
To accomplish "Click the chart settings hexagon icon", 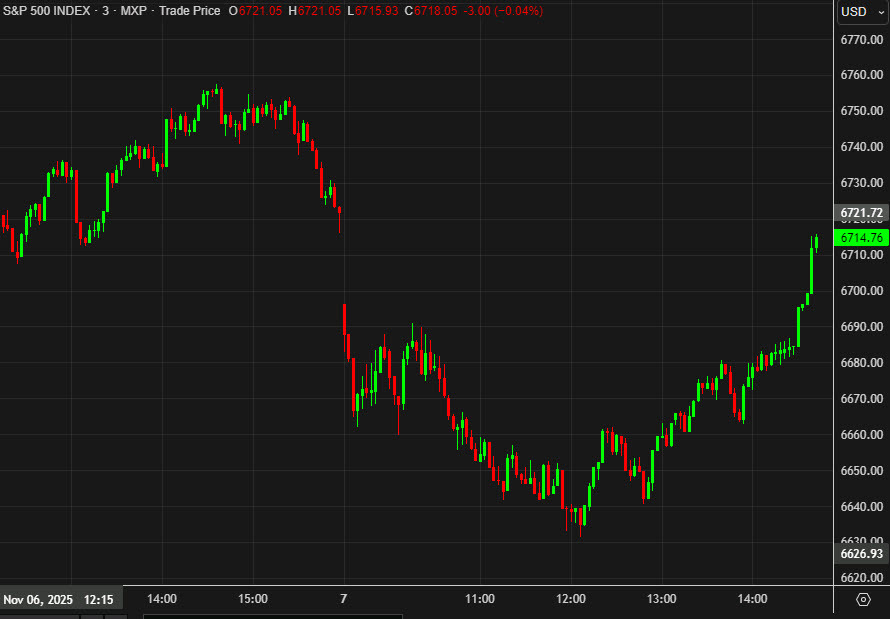I will click(x=864, y=599).
